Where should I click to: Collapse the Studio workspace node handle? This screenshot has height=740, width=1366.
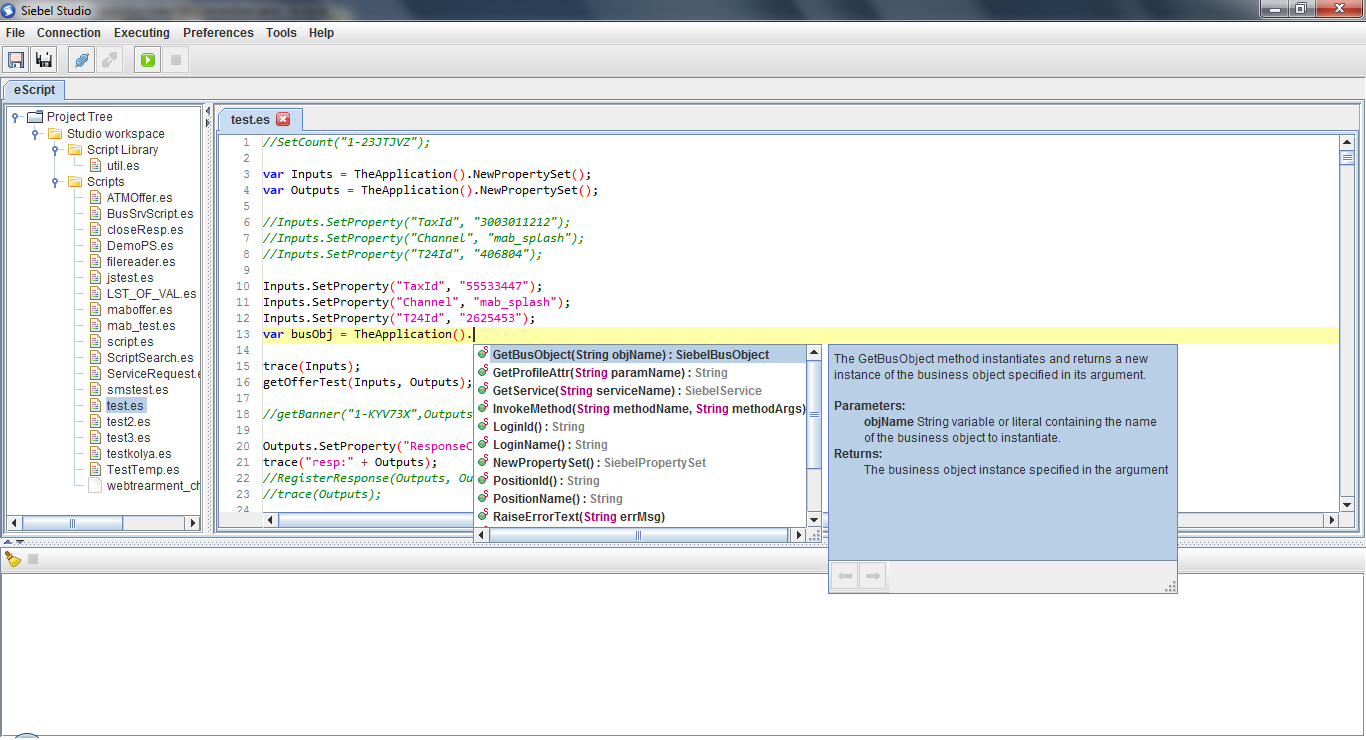pyautogui.click(x=35, y=133)
